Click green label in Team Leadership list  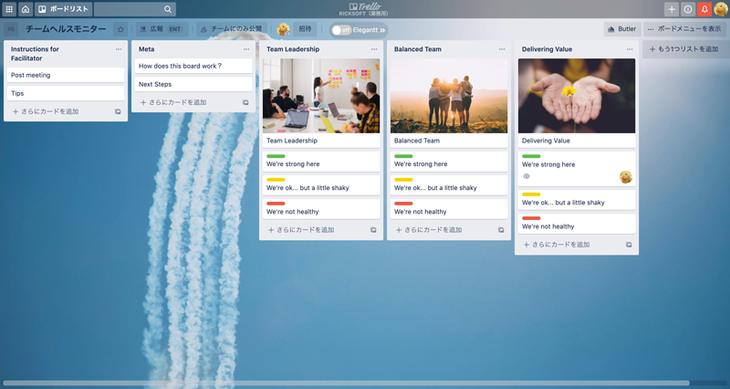pos(276,156)
